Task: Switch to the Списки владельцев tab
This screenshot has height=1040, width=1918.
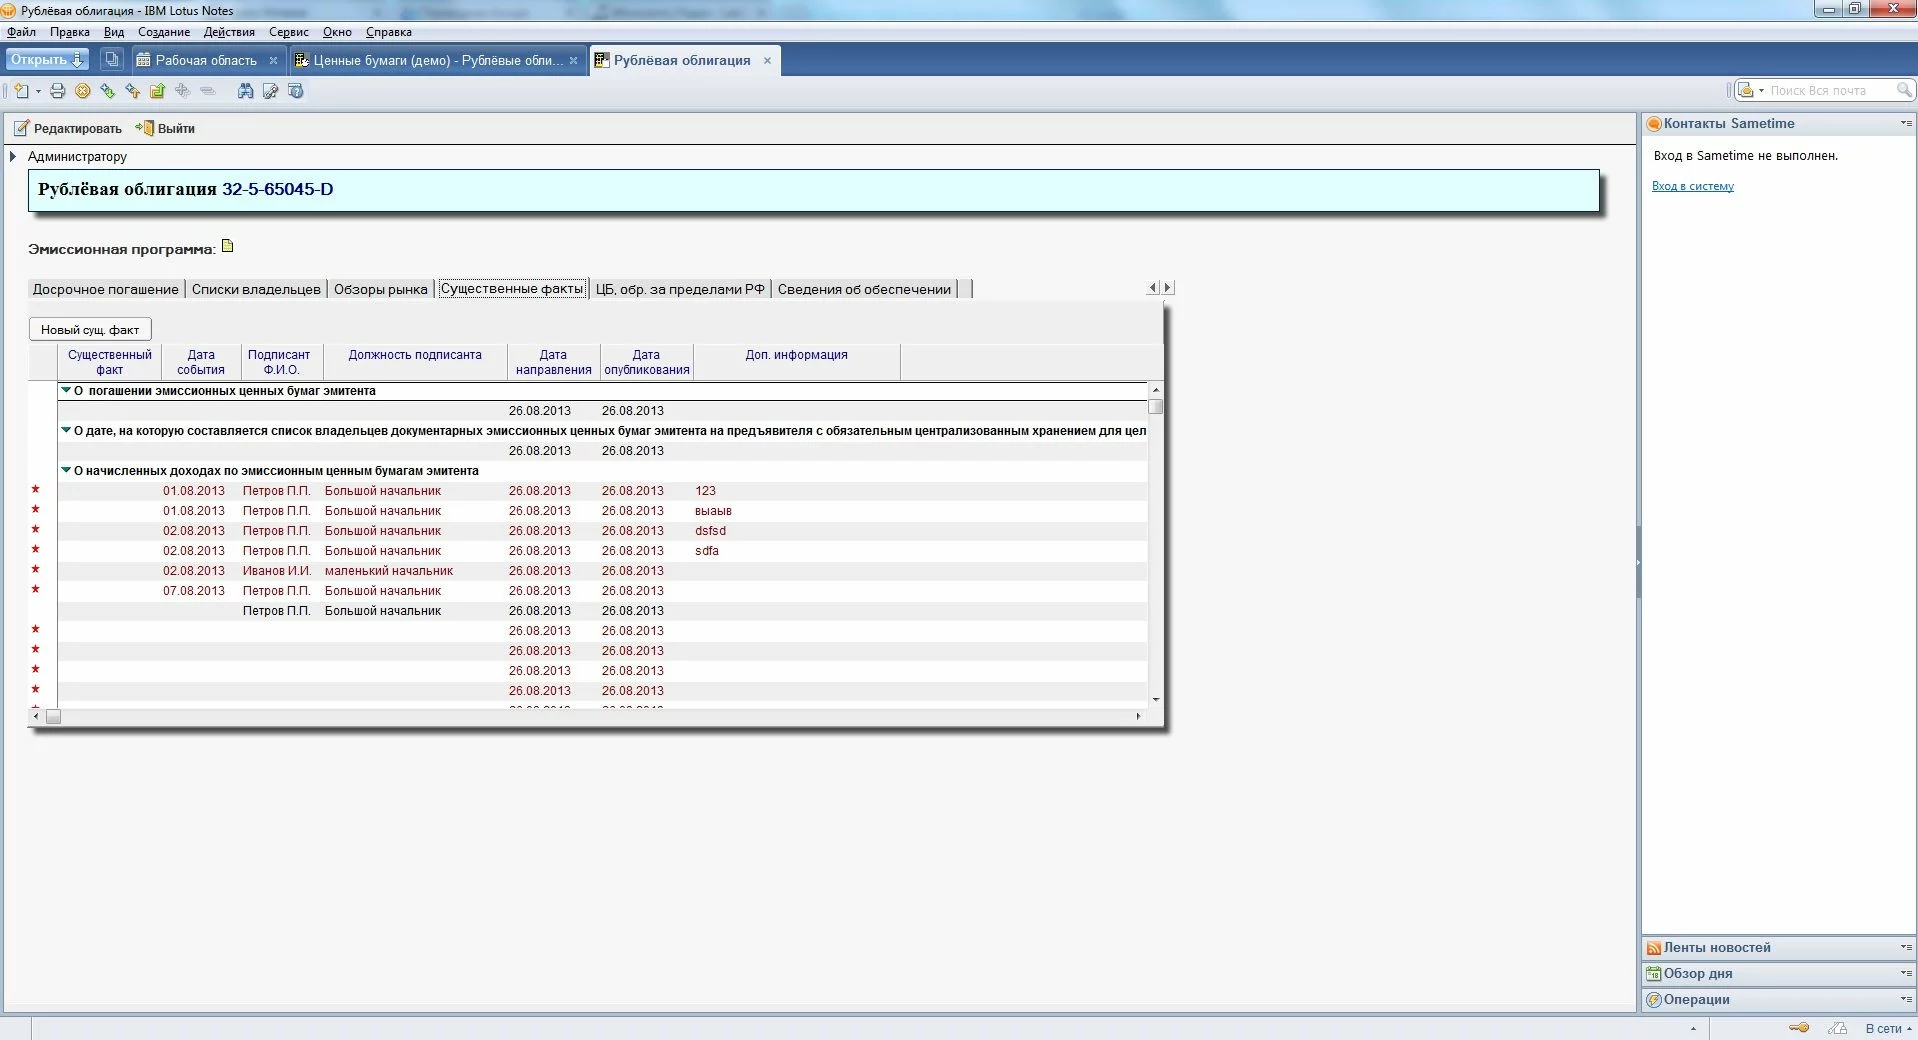Action: pos(256,289)
